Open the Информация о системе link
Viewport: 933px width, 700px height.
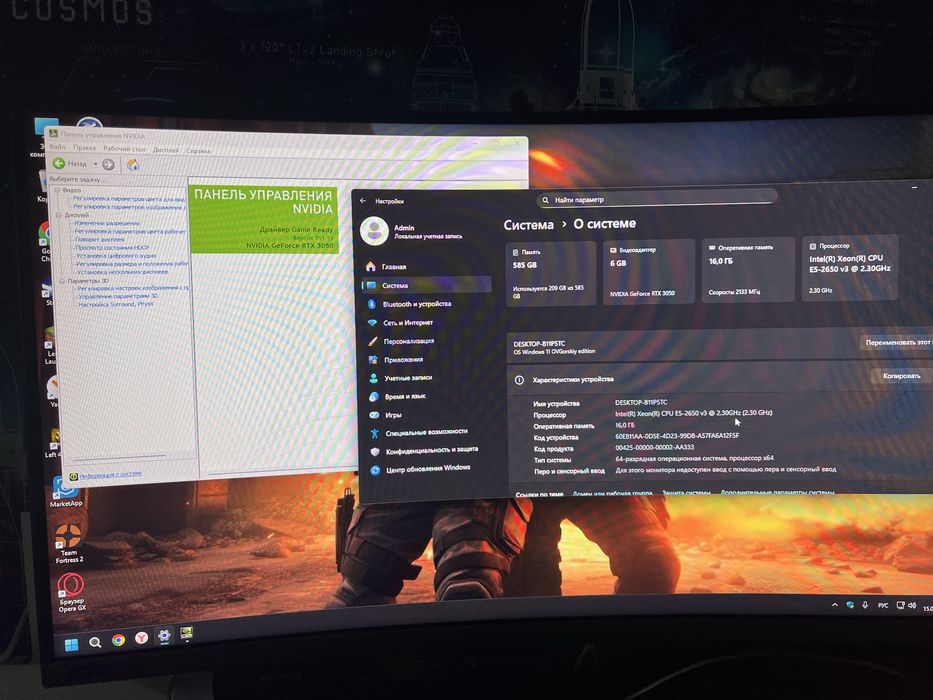[111, 474]
